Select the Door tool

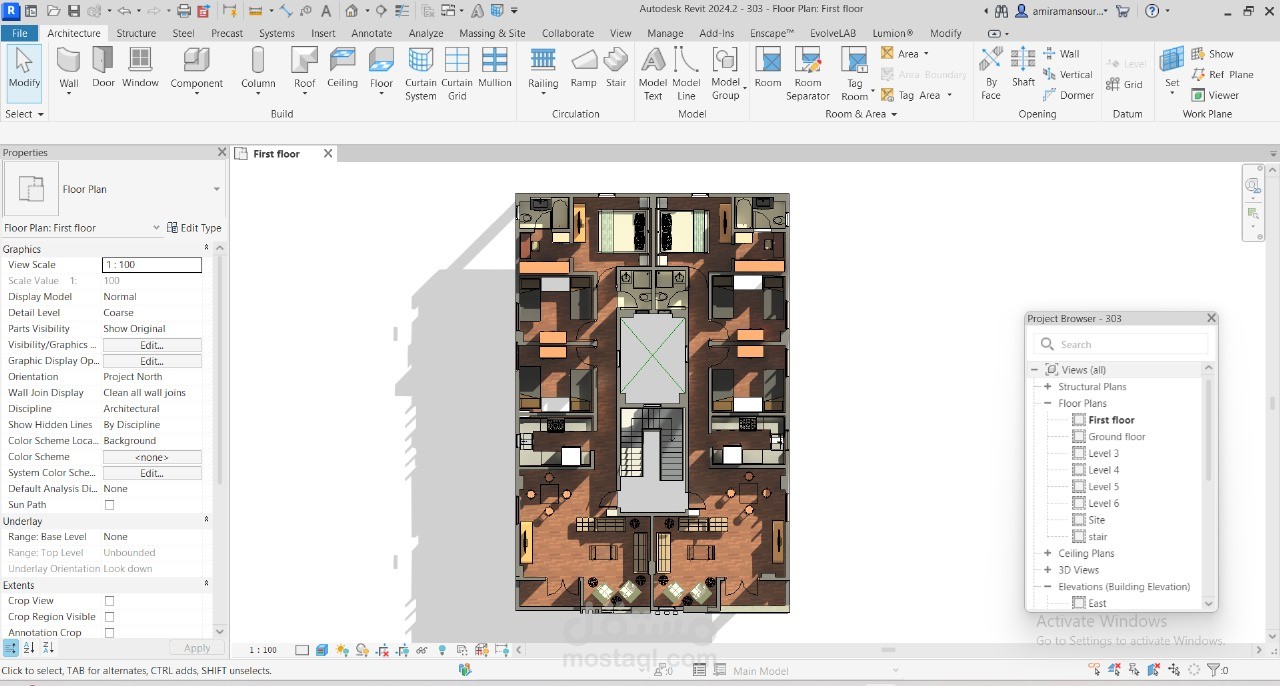click(x=103, y=68)
